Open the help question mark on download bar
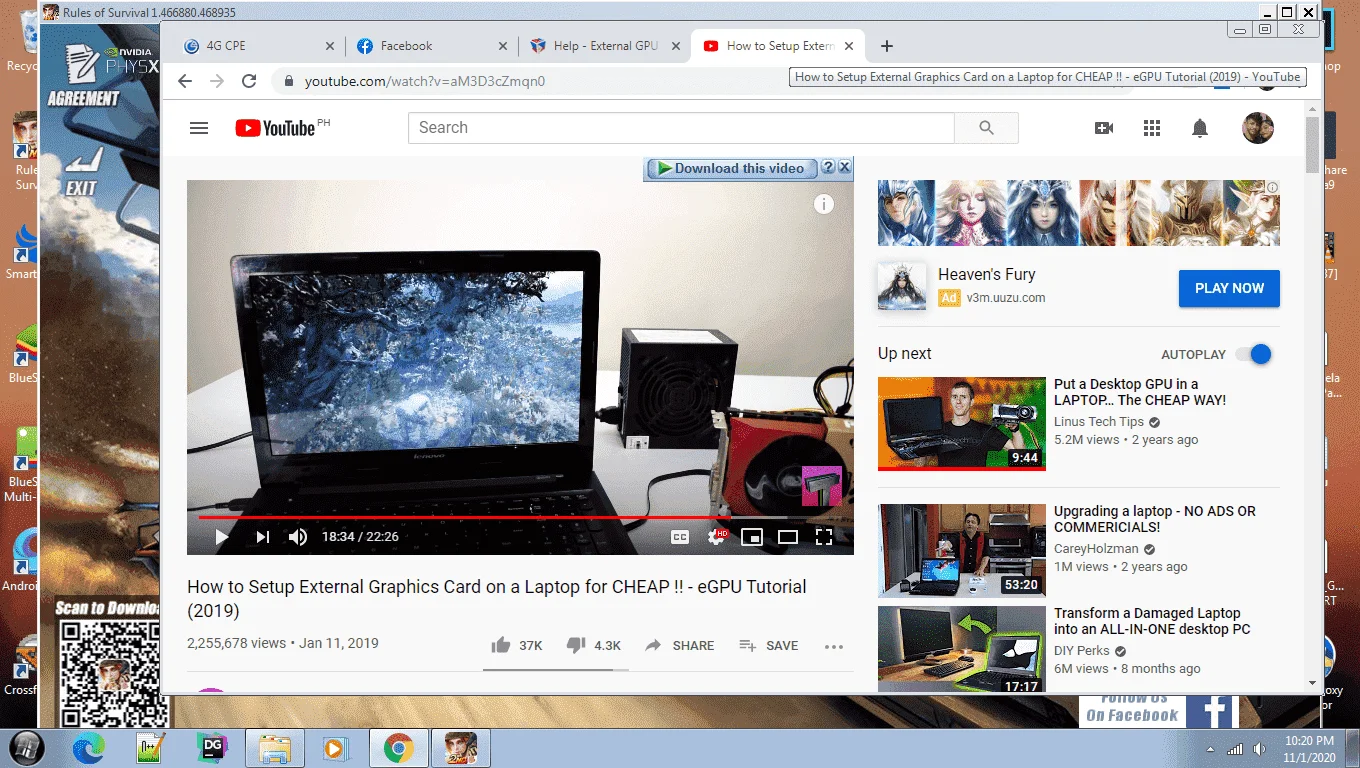The width and height of the screenshot is (1360, 768). coord(828,168)
